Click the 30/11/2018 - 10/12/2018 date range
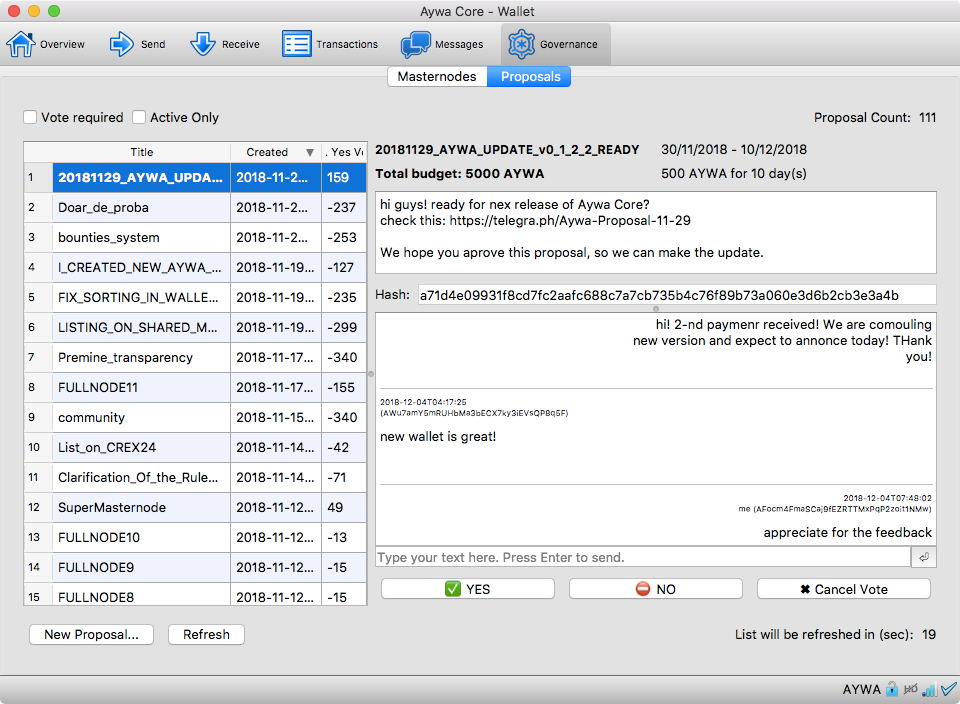960x704 pixels. [x=734, y=149]
